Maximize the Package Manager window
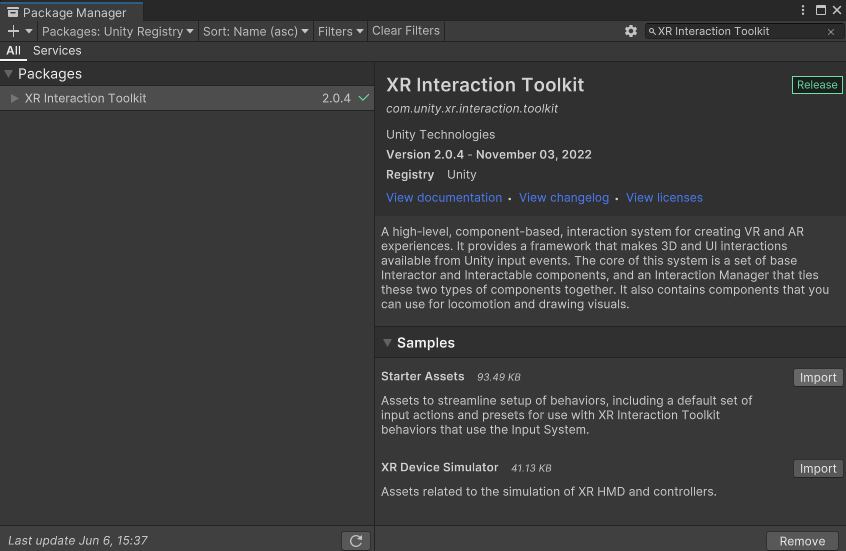 tap(821, 10)
